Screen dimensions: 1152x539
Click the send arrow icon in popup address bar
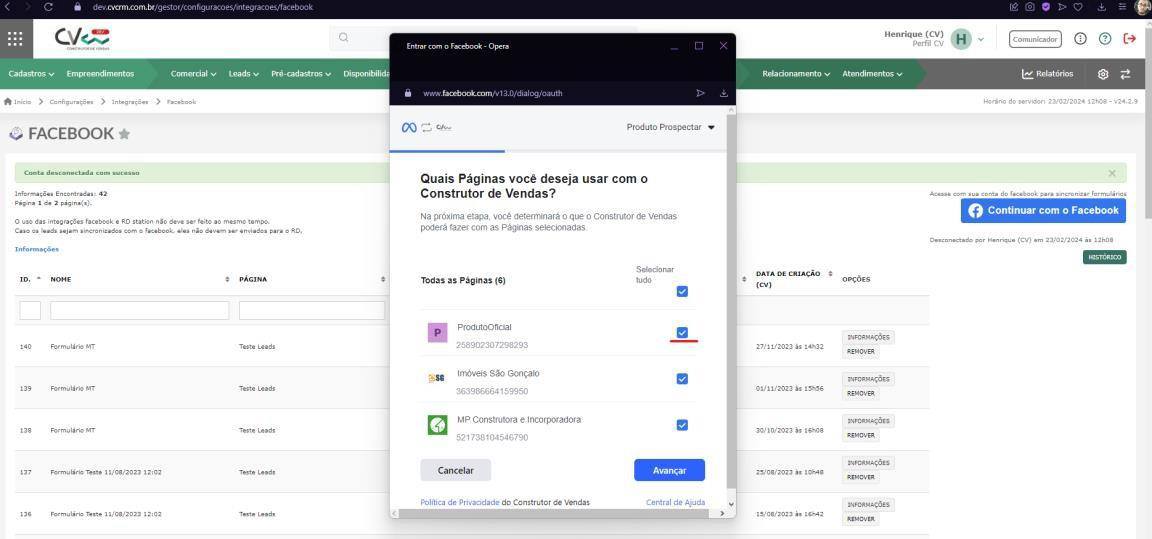pos(700,93)
